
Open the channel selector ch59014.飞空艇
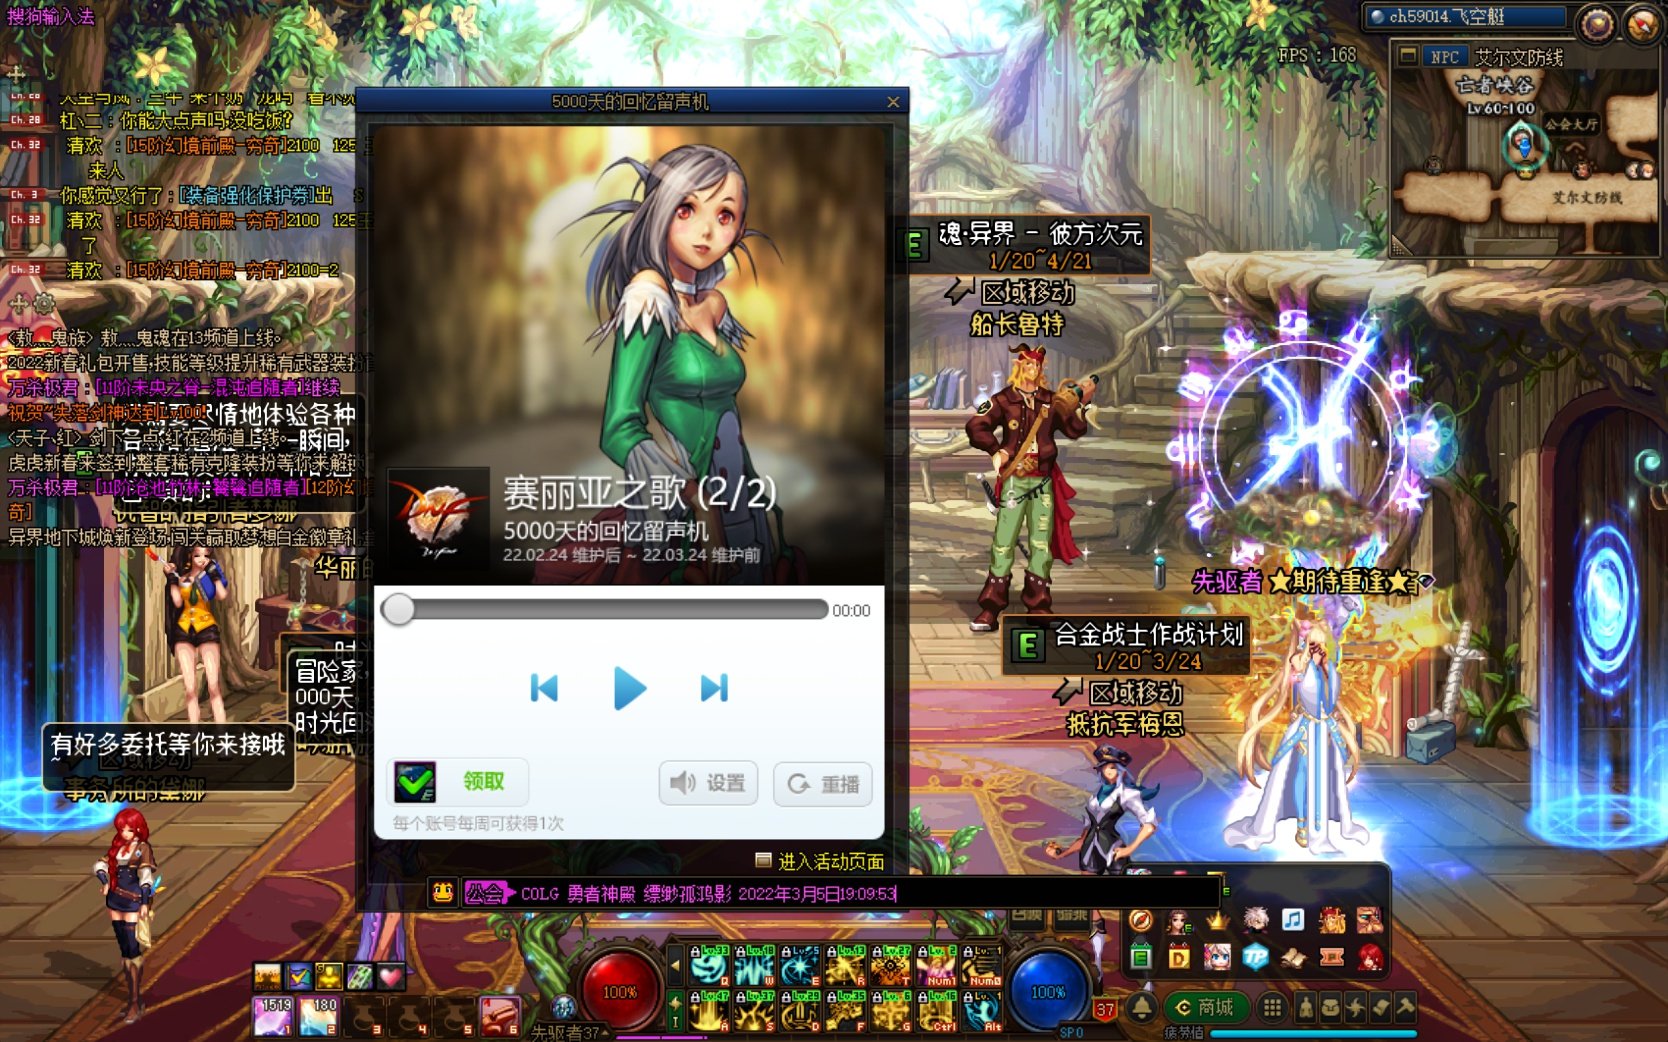pyautogui.click(x=1466, y=17)
